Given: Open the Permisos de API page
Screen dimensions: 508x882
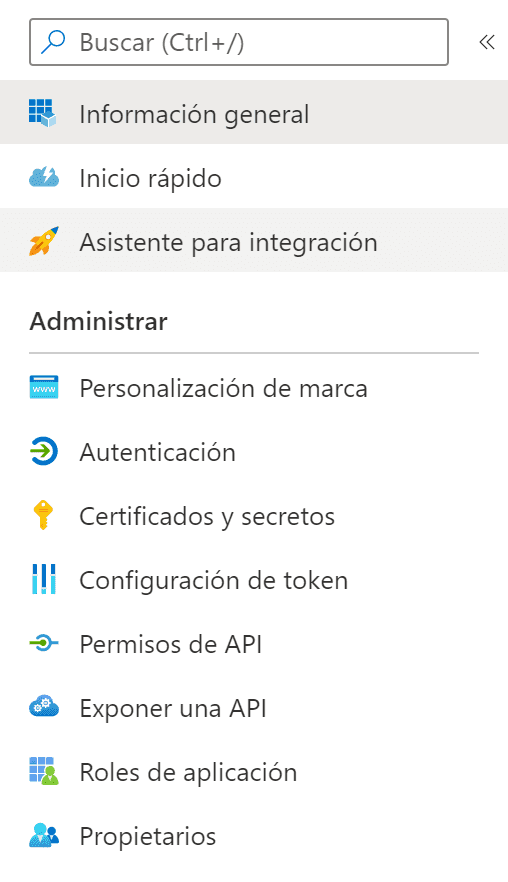Looking at the screenshot, I should [x=254, y=644].
